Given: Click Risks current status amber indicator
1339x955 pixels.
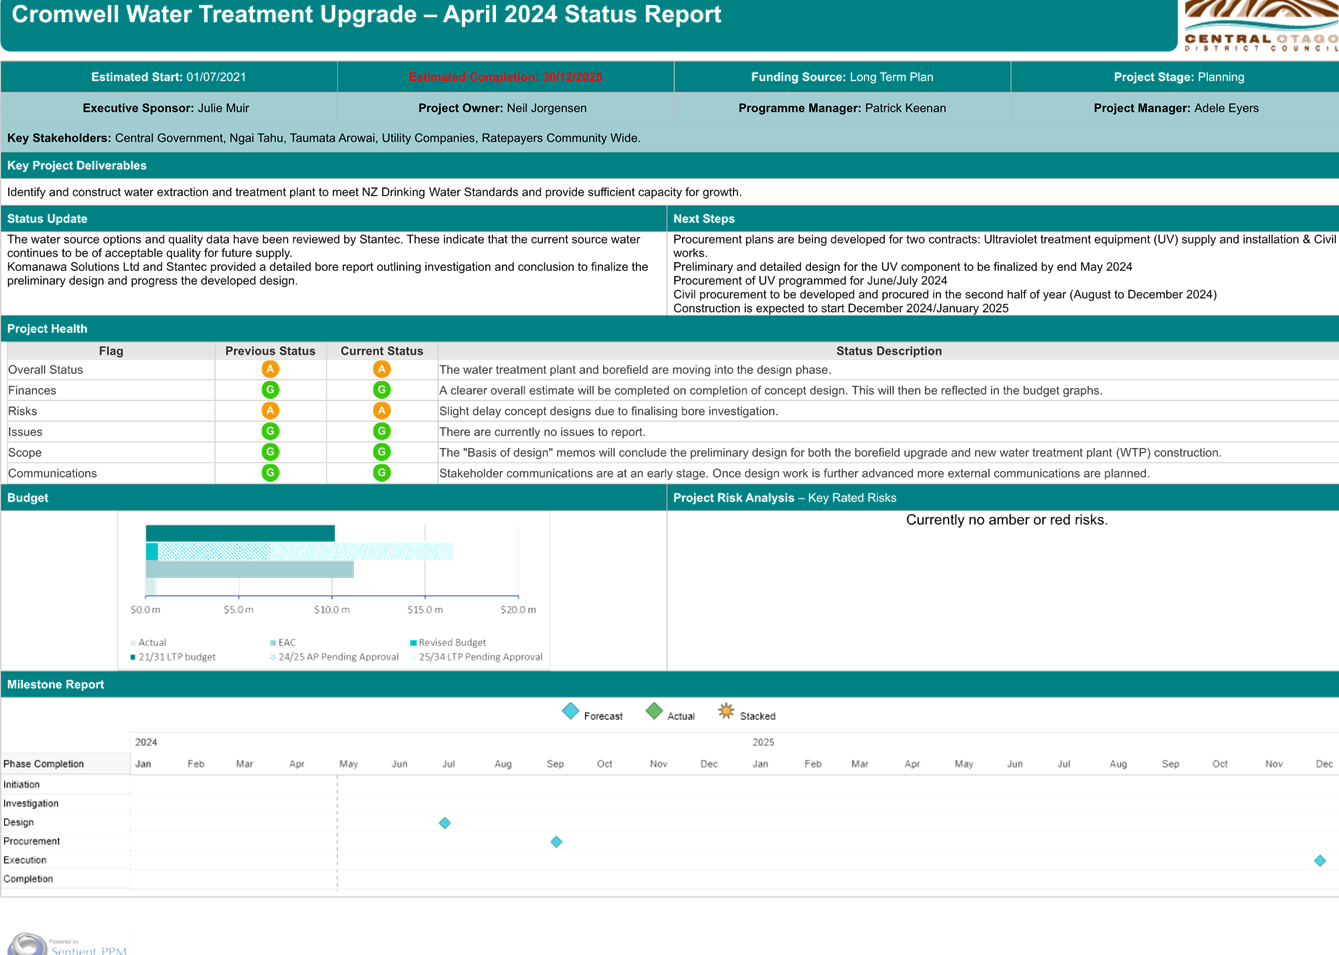Looking at the screenshot, I should tap(382, 411).
